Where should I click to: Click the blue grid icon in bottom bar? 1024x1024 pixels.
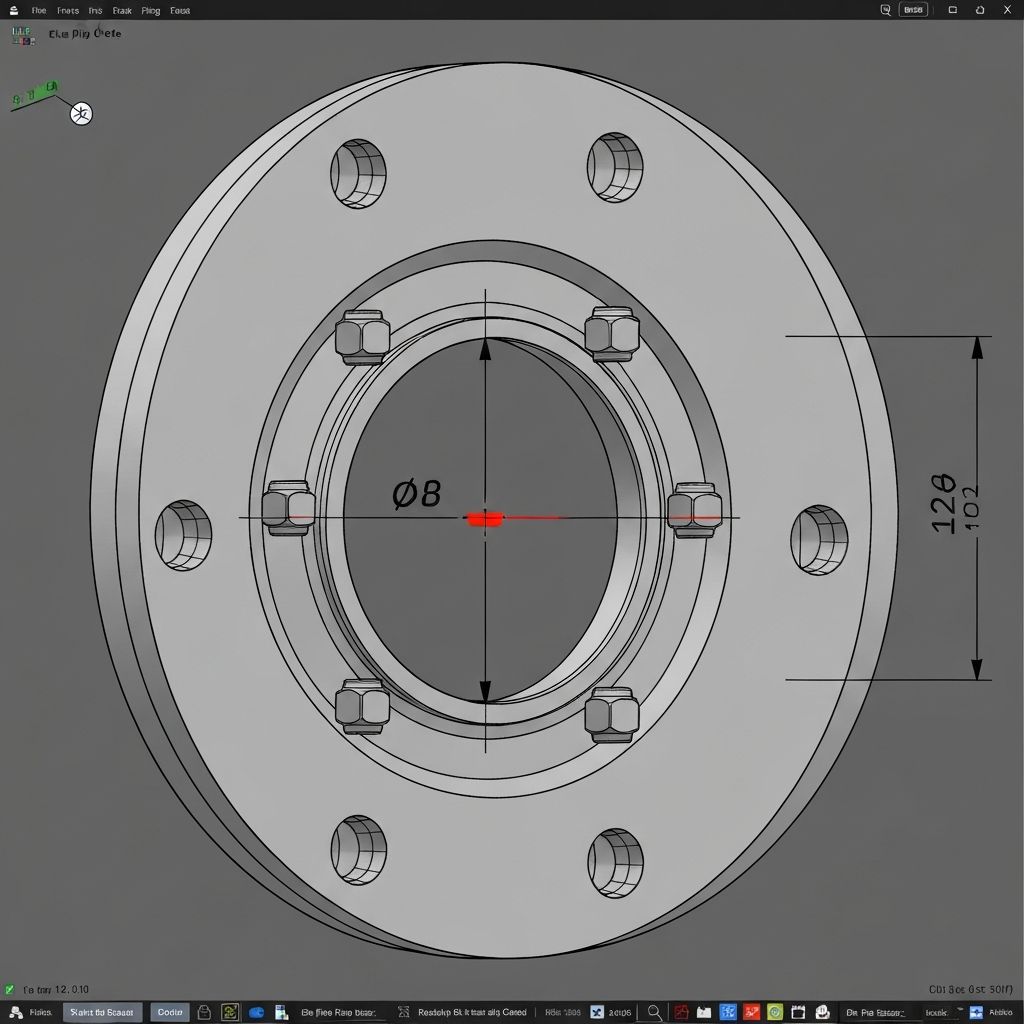pyautogui.click(x=728, y=1012)
